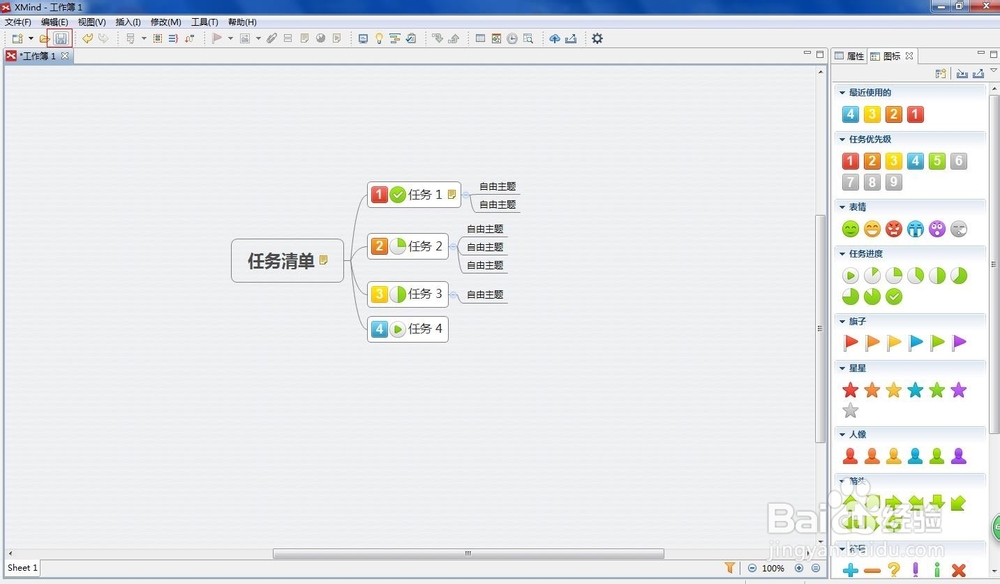Click the Open folder toolbar icon
Screen dimensions: 1000x584
coord(44,39)
